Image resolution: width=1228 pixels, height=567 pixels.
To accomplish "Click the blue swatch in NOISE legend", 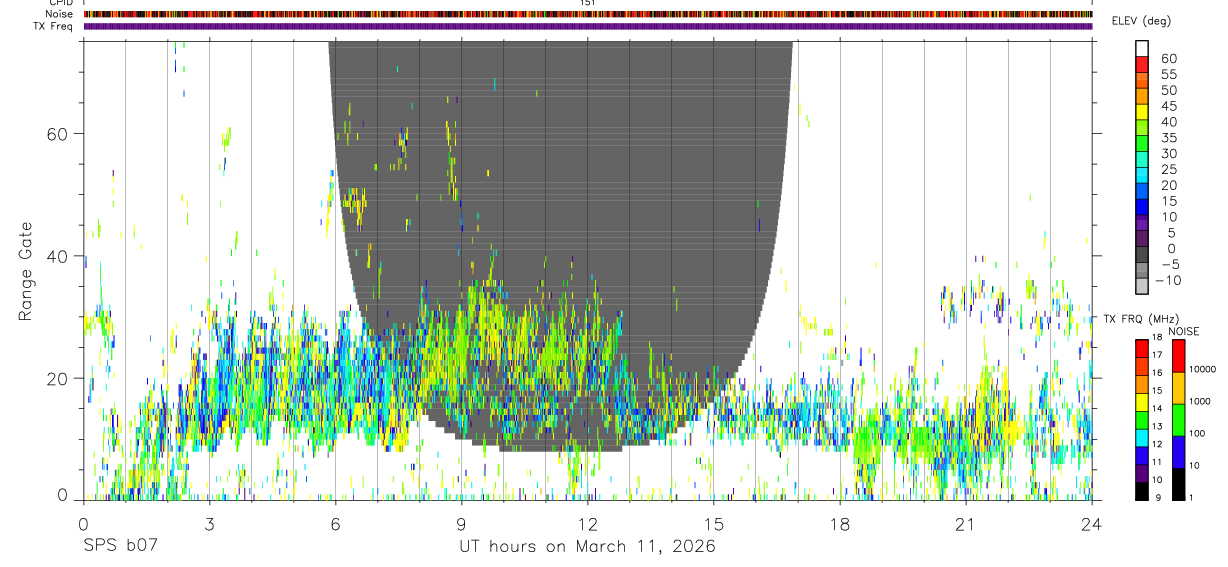I will point(1178,452).
